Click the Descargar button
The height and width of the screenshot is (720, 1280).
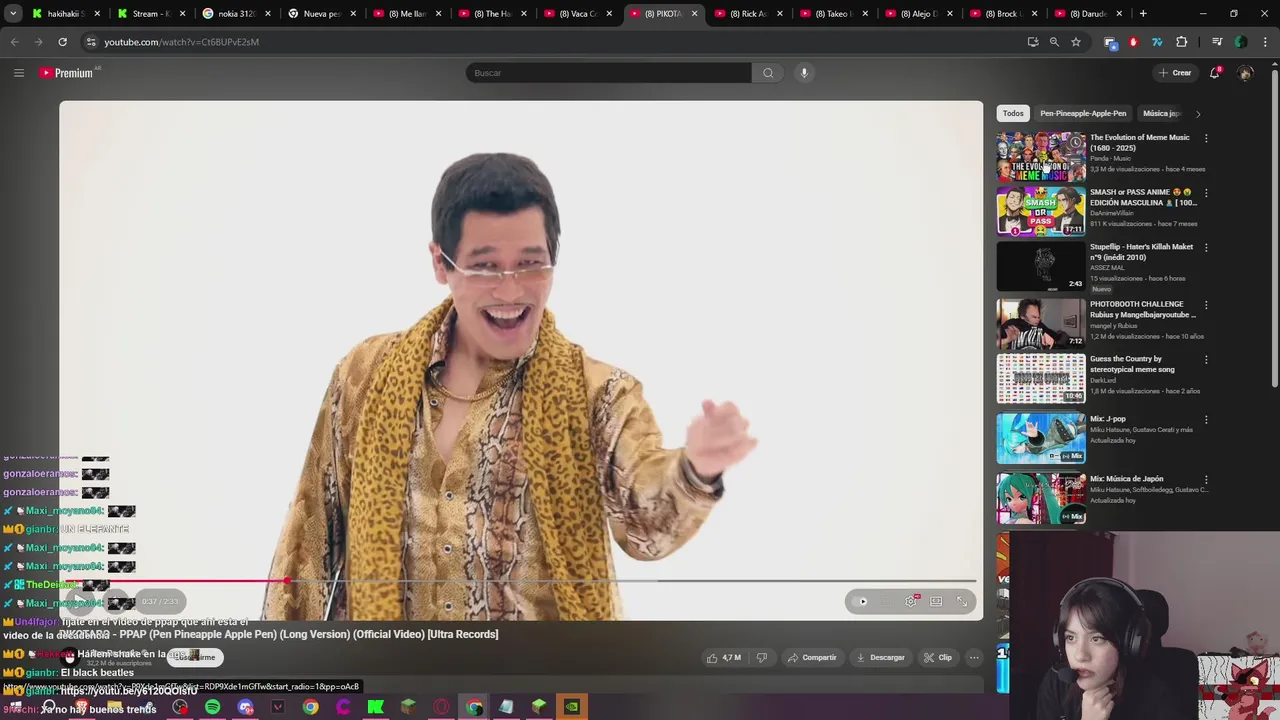[880, 657]
